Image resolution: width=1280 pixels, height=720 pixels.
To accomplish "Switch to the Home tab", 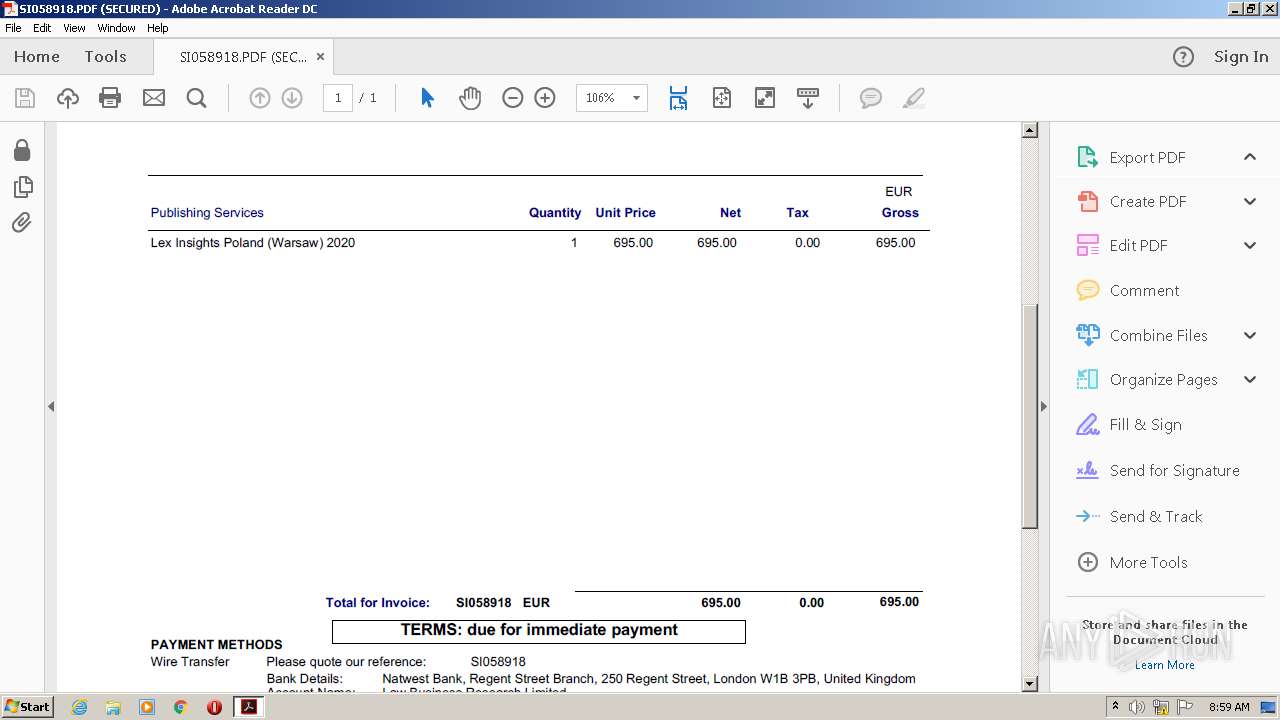I will pyautogui.click(x=37, y=57).
